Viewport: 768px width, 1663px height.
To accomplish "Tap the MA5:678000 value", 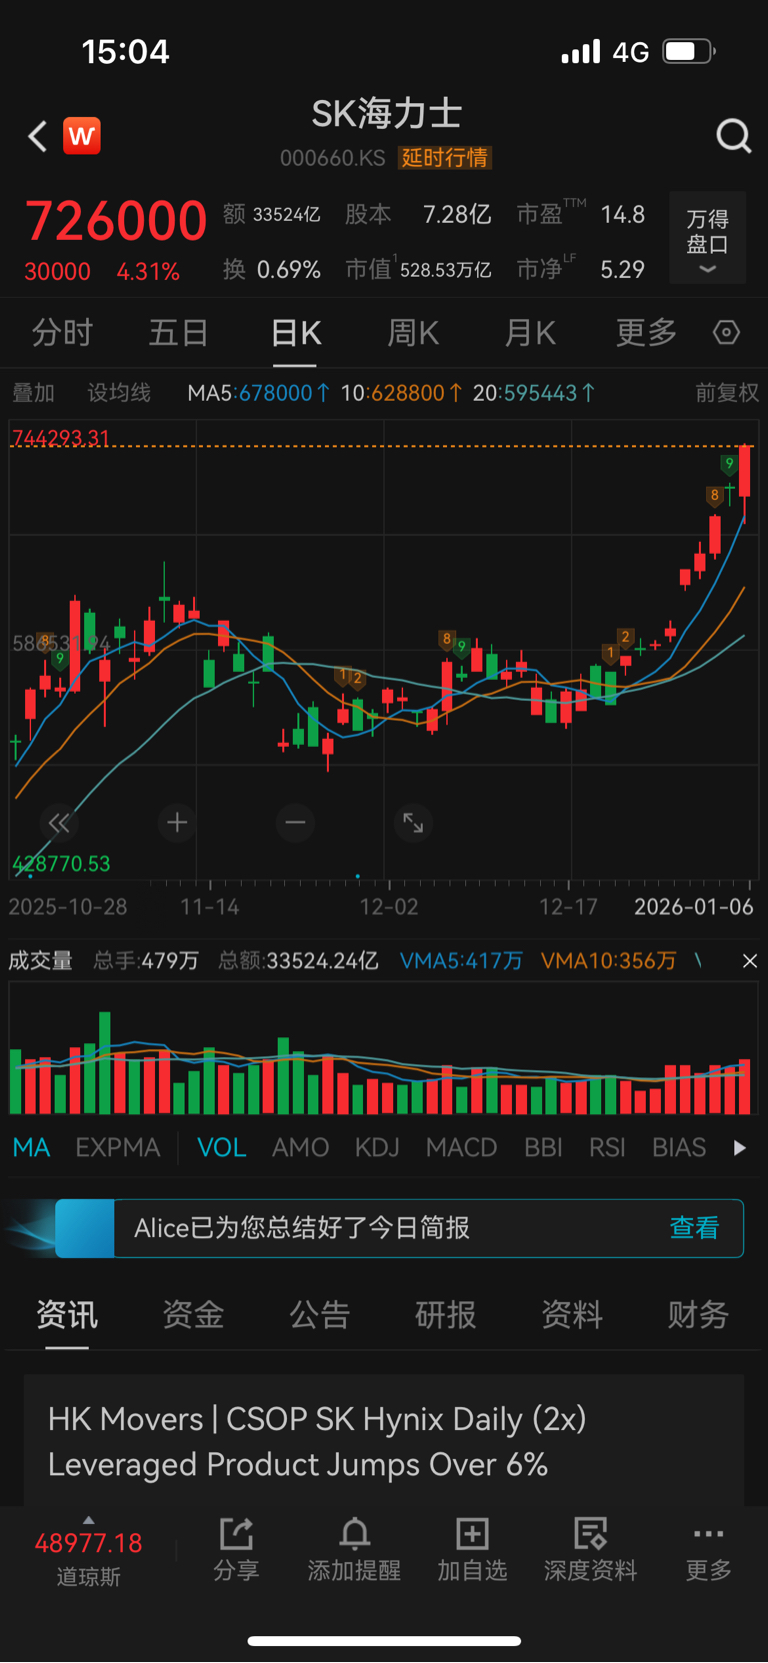I will (259, 393).
